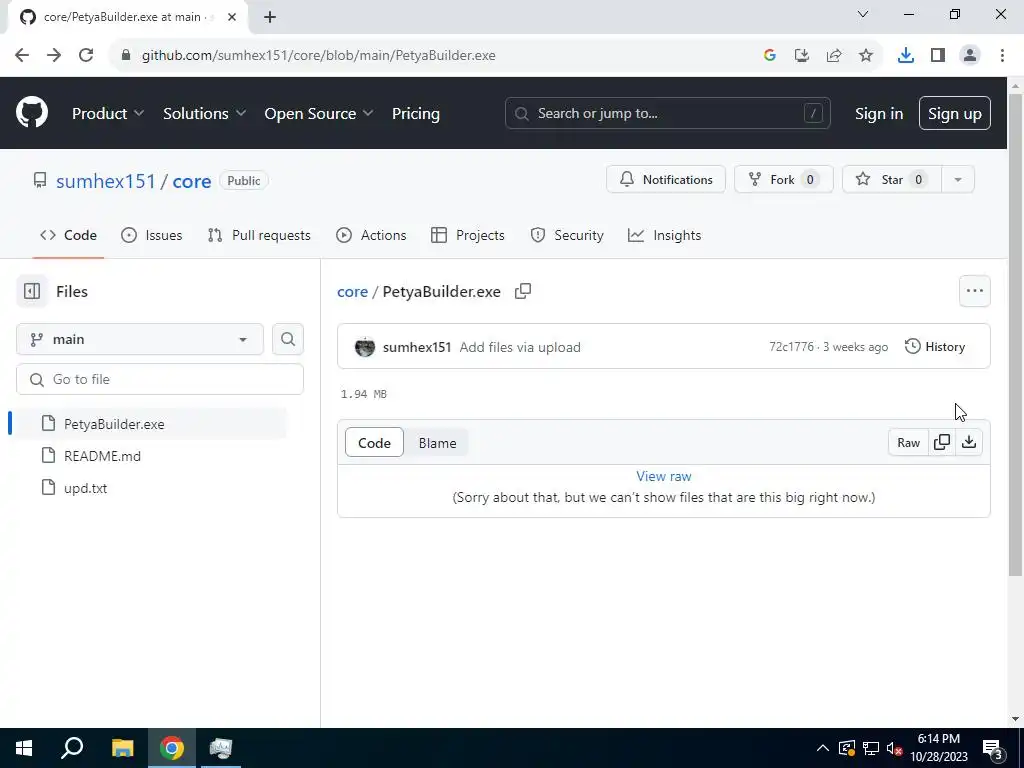Switch to Code view toggle
Image resolution: width=1024 pixels, height=768 pixels.
[374, 443]
